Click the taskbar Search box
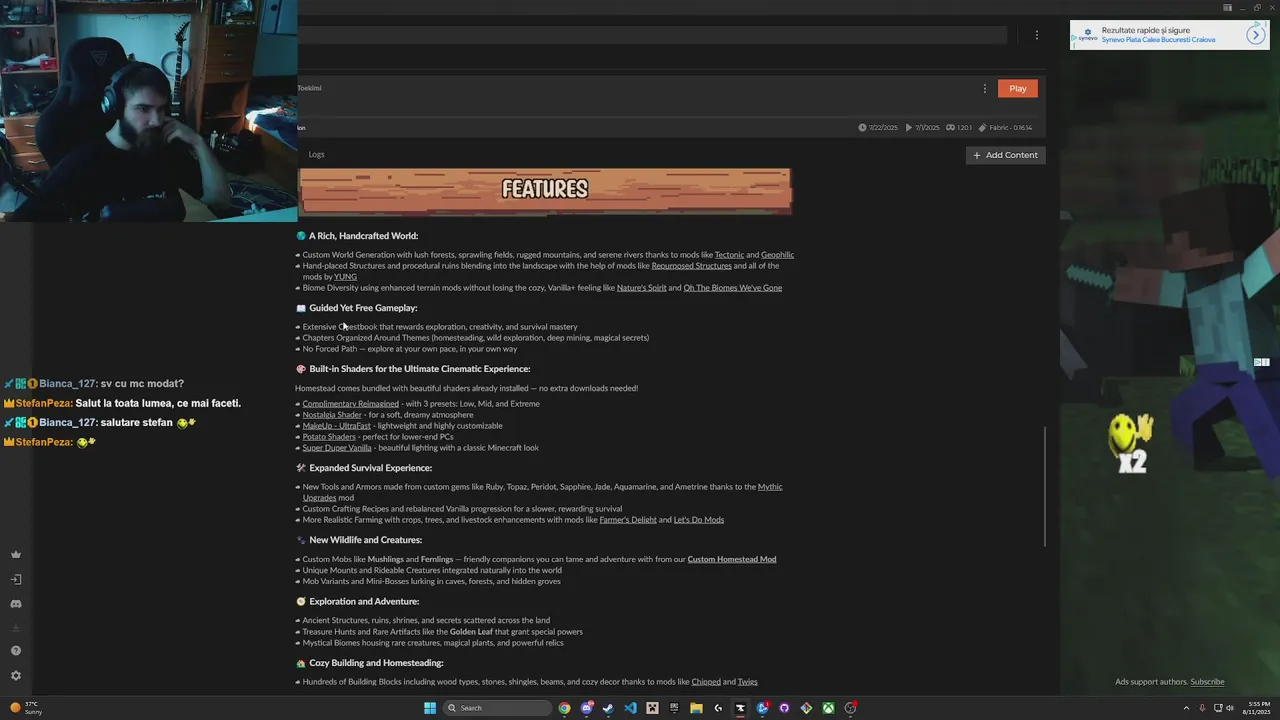This screenshot has width=1280, height=720. [497, 708]
